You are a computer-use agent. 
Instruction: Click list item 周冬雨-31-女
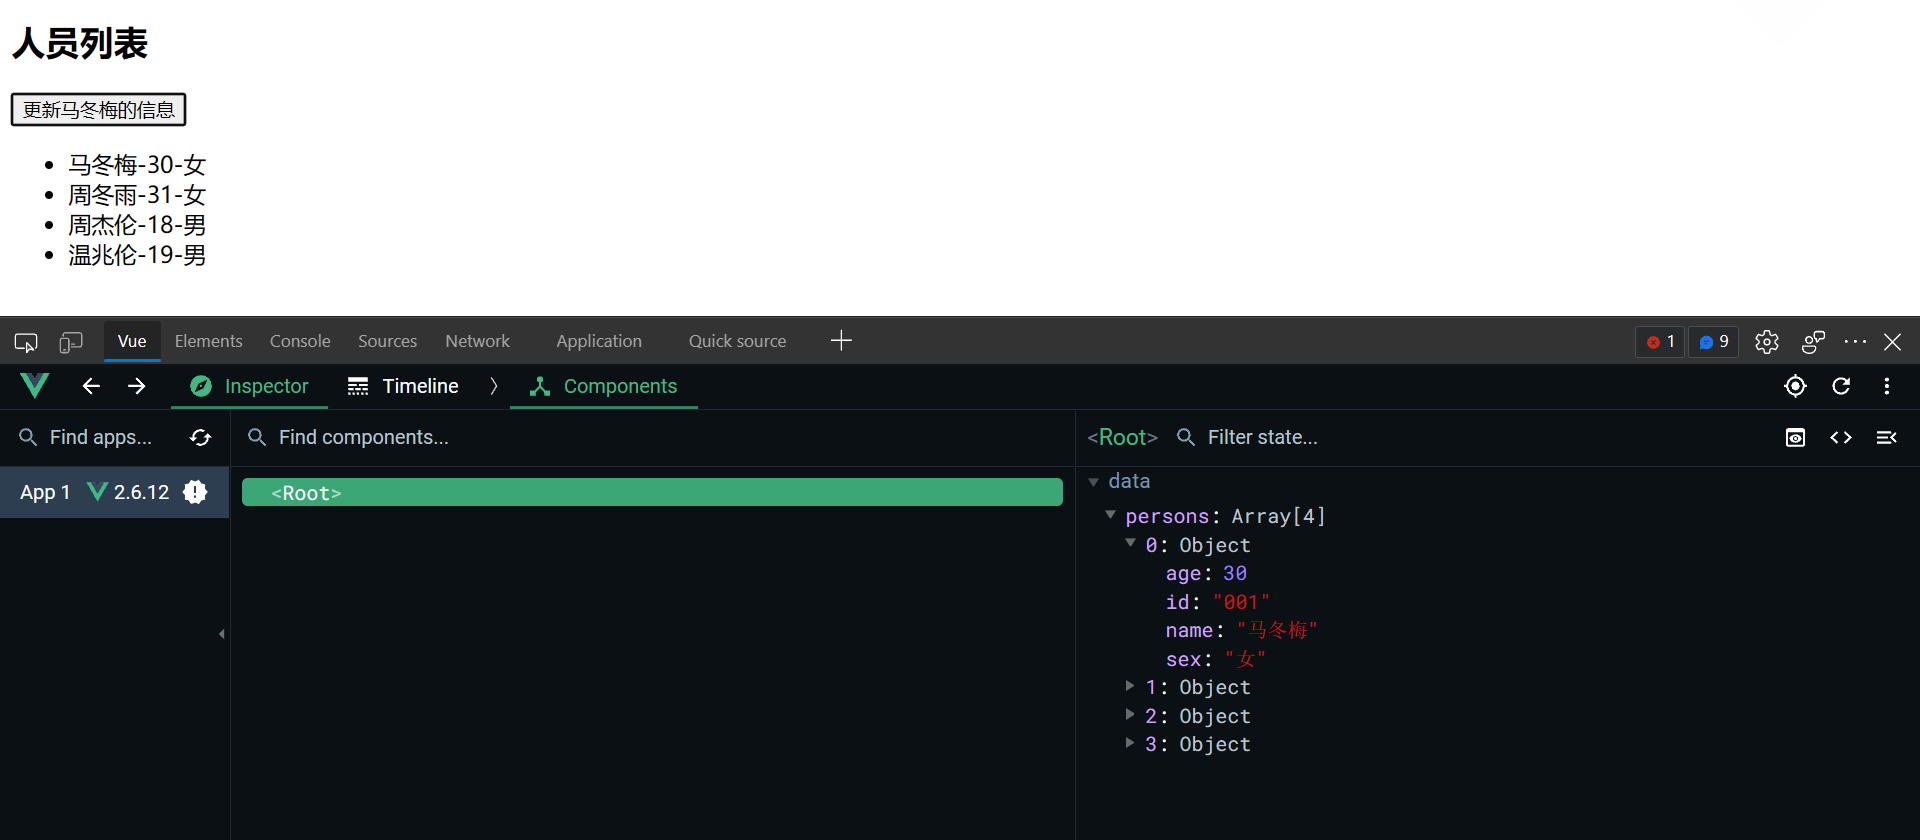point(137,195)
